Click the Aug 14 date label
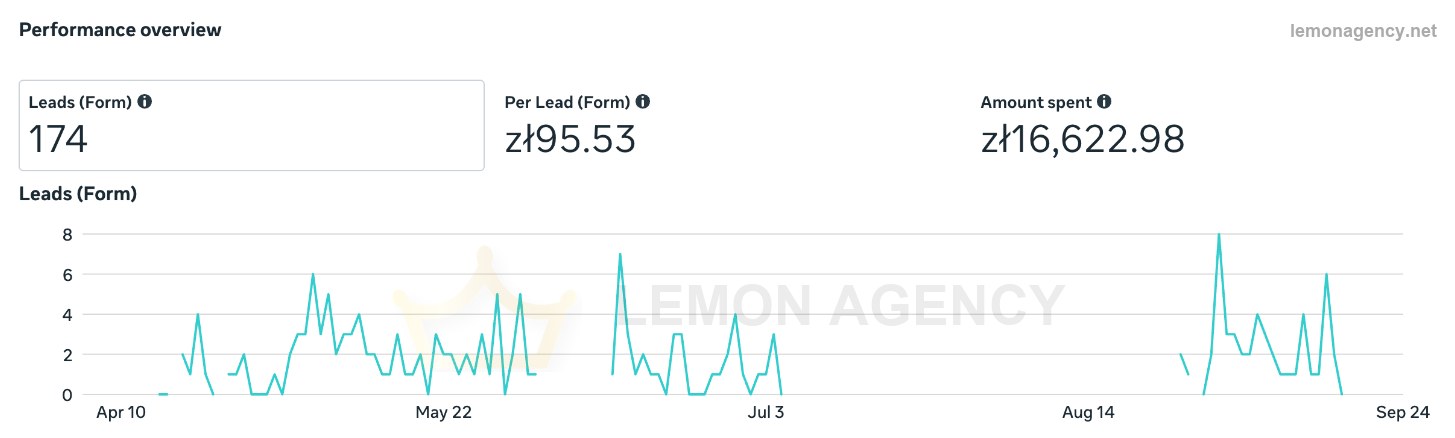Viewport: 1455px width, 438px height. click(1089, 412)
